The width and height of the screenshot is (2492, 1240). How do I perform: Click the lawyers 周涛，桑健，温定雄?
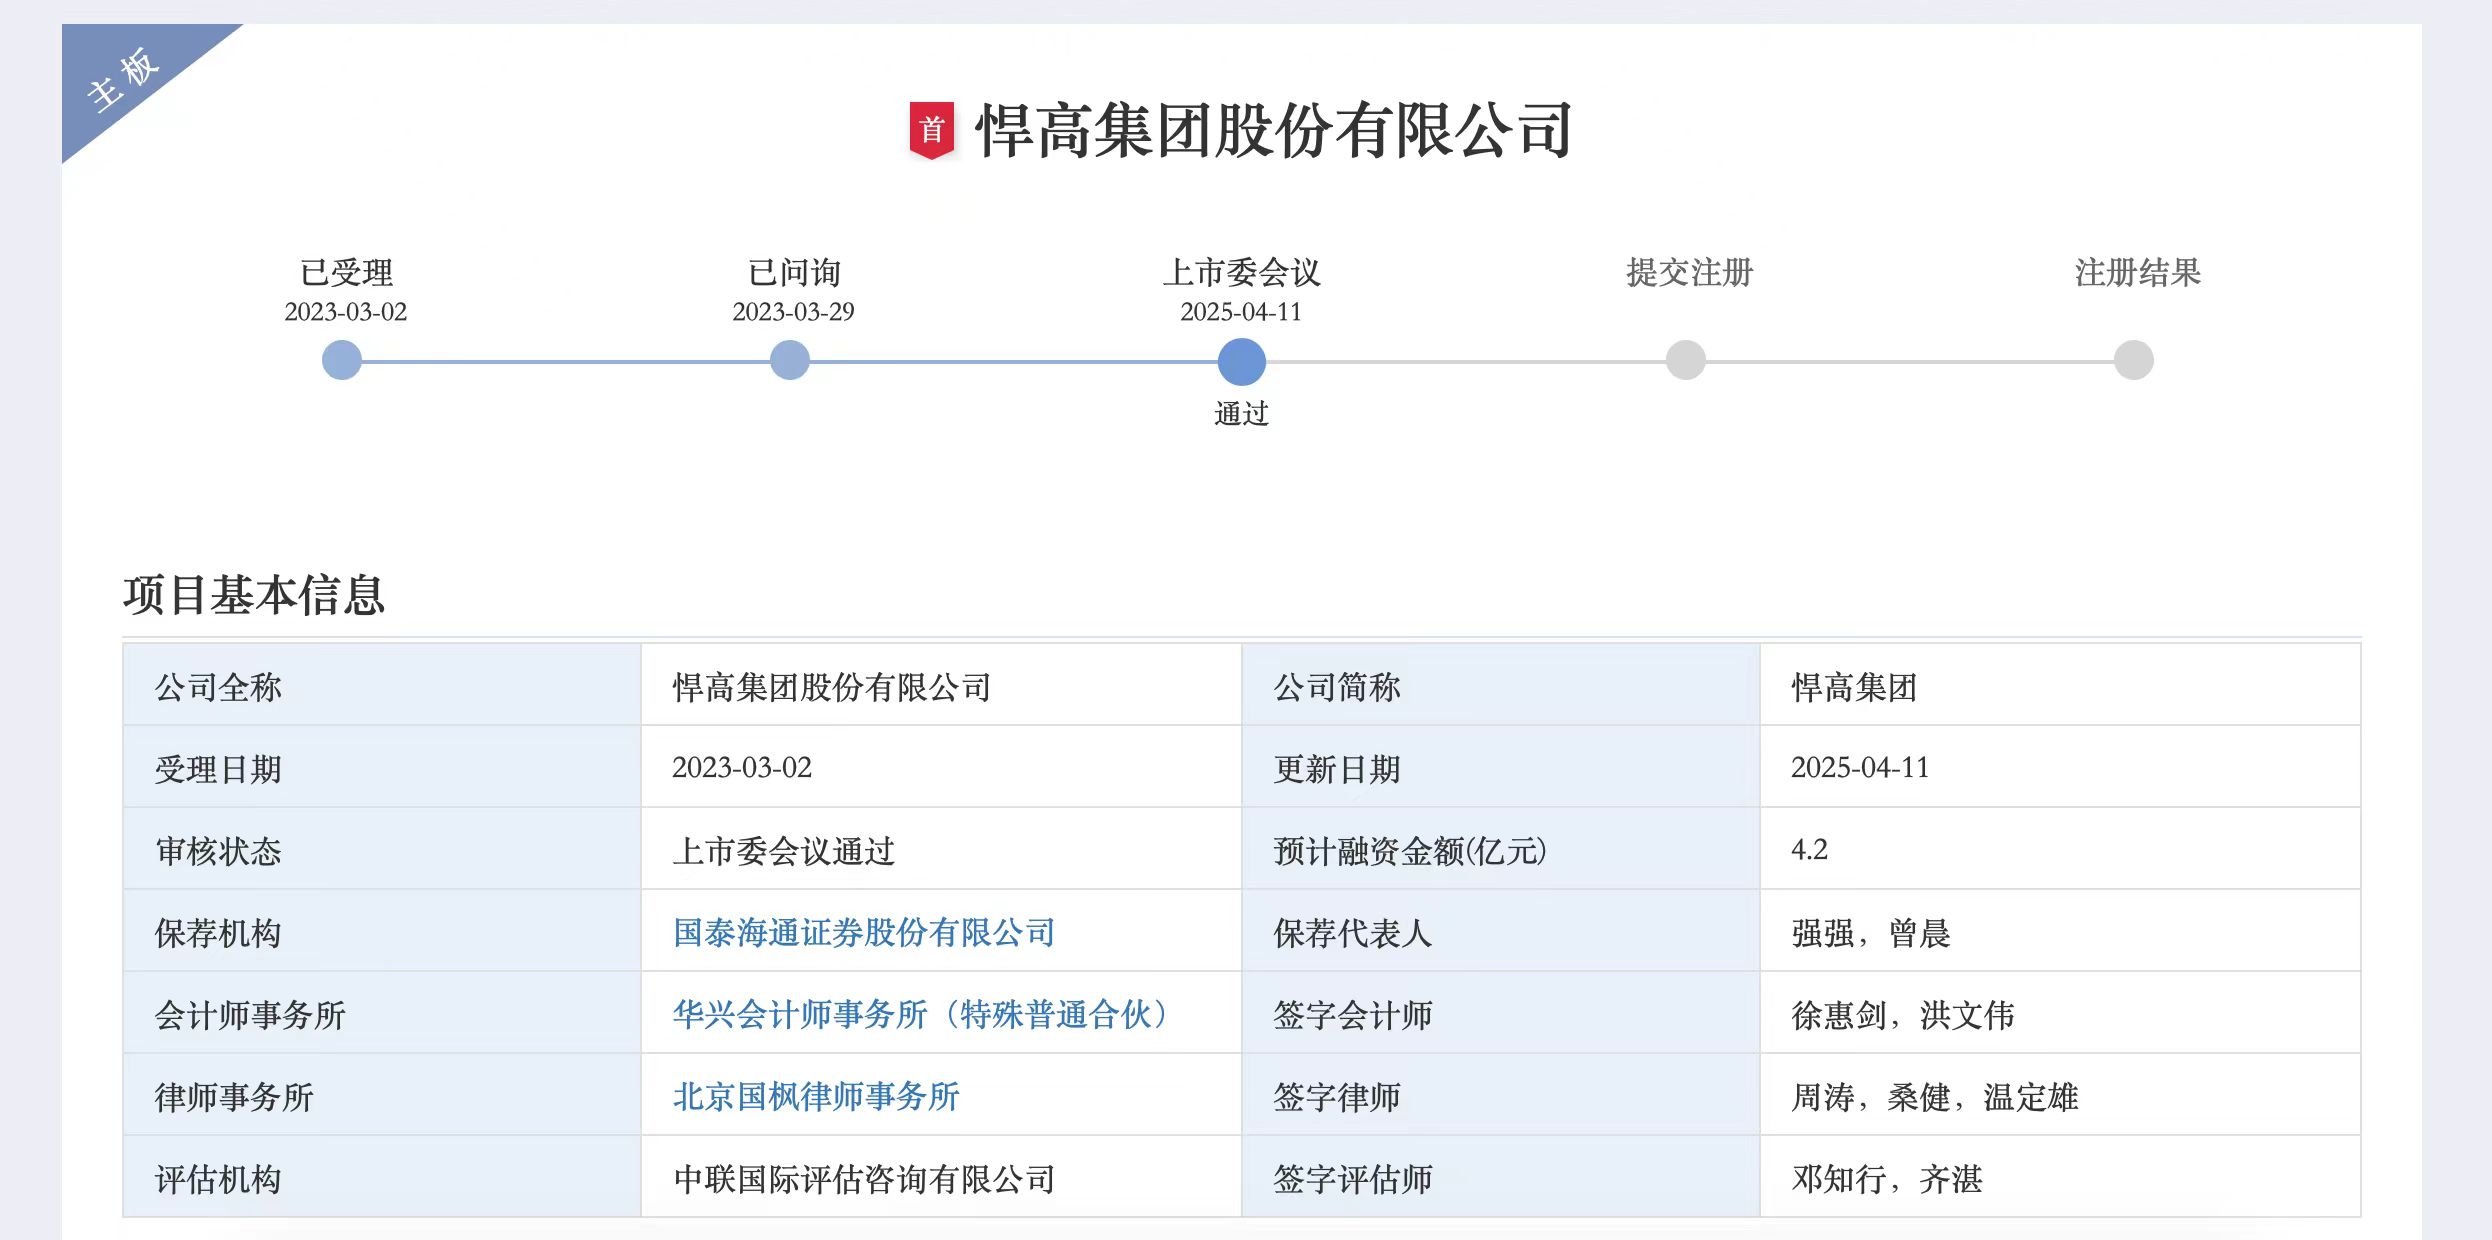[1935, 1098]
